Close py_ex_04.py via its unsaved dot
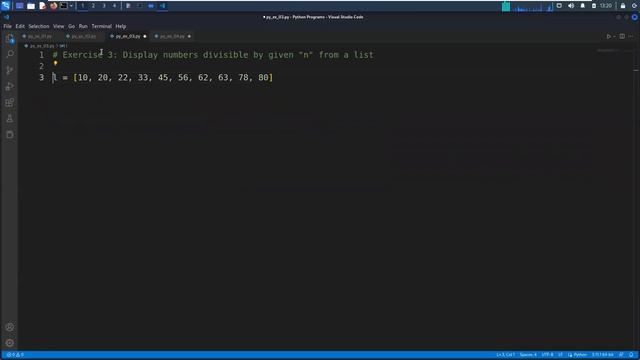640x360 pixels. click(189, 36)
